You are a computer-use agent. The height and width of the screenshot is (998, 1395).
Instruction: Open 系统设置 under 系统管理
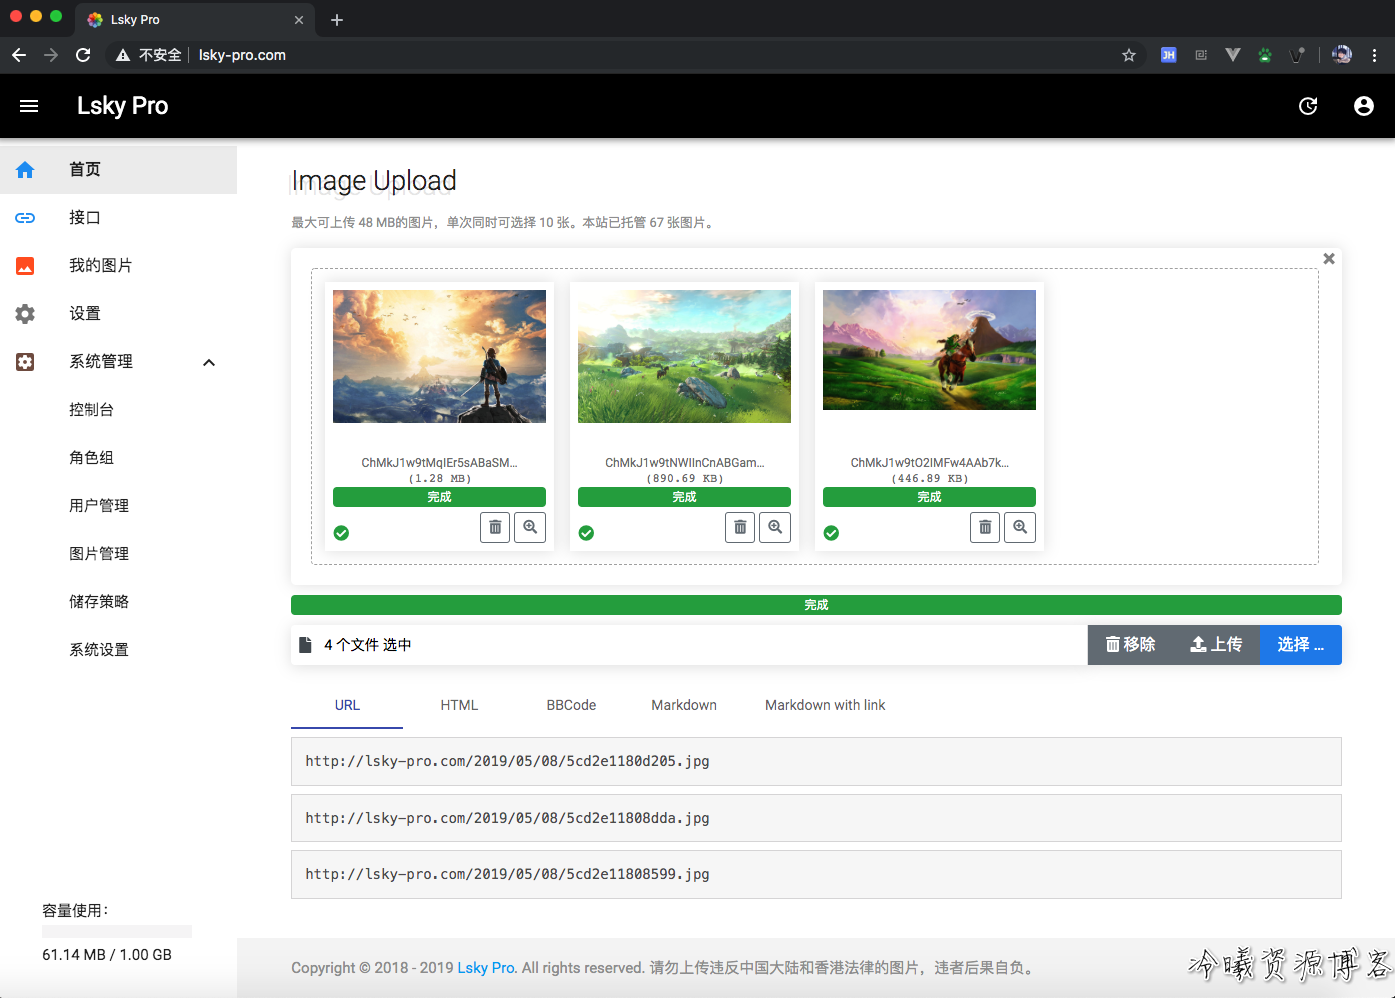[118, 650]
